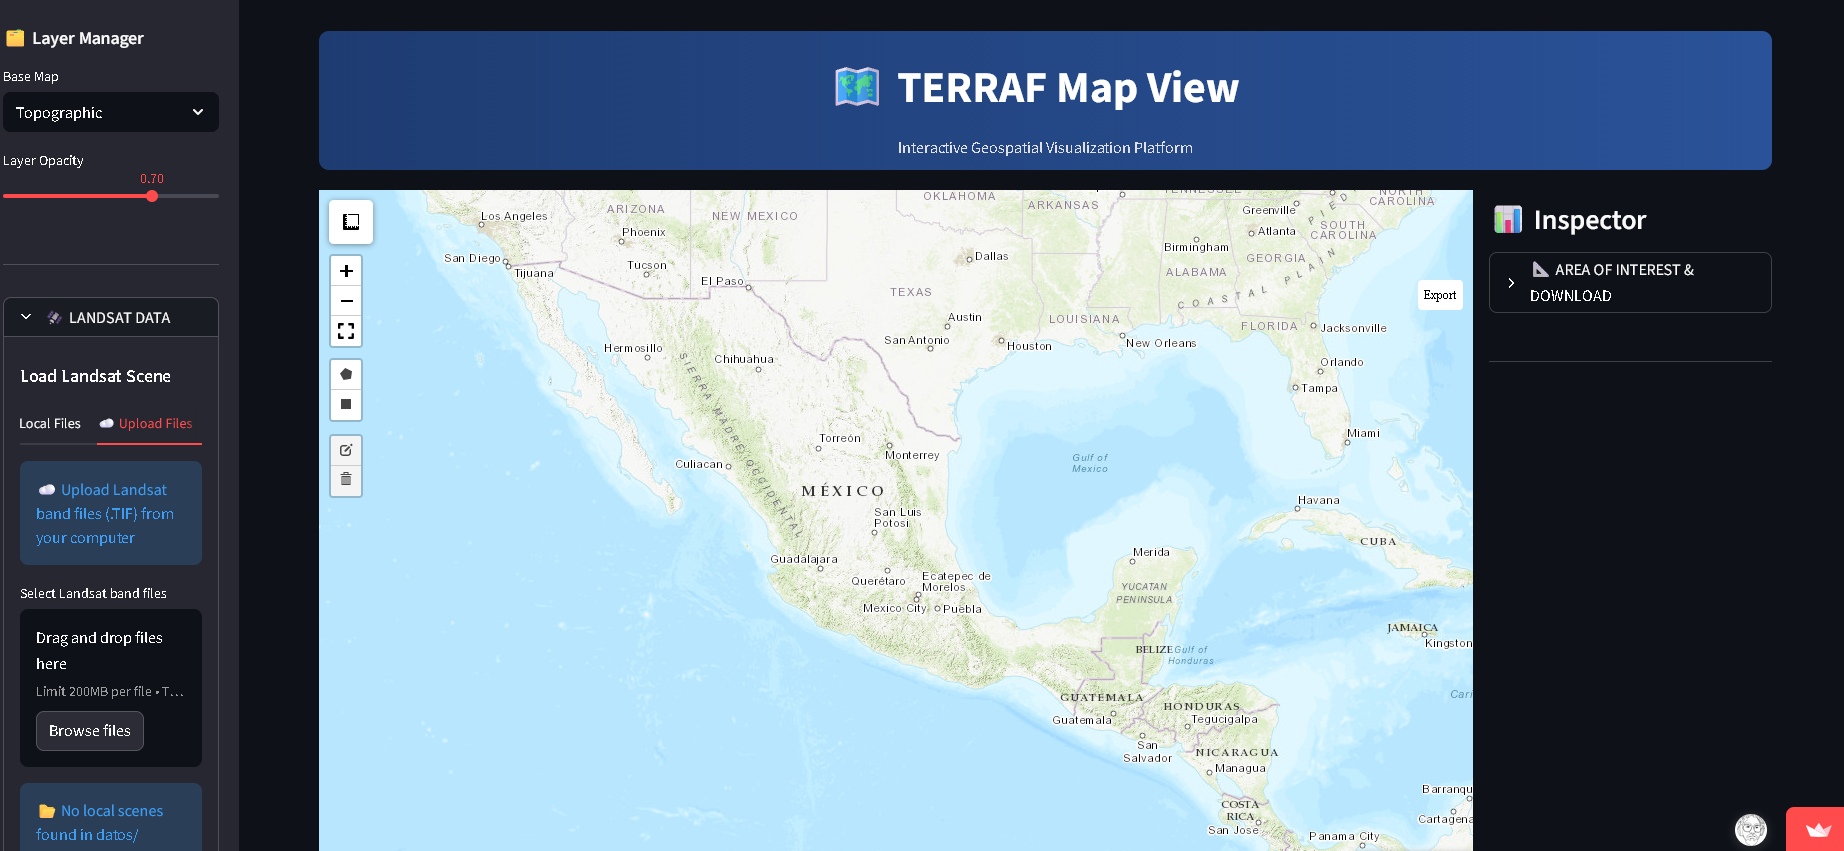Click the 'Load Landsat Scene' heading
Image resolution: width=1844 pixels, height=851 pixels.
96,376
